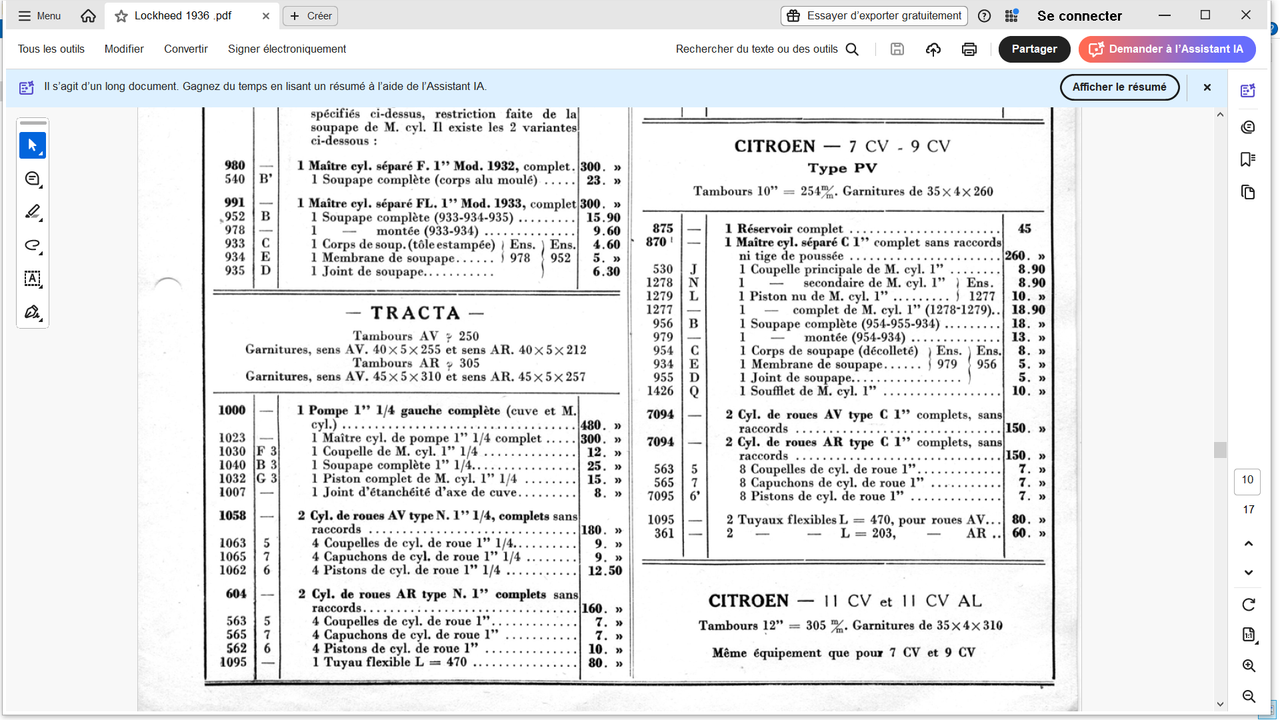This screenshot has height=720, width=1280.
Task: Click the 'Tambours AR ⌀ 305' line
Action: (415, 363)
